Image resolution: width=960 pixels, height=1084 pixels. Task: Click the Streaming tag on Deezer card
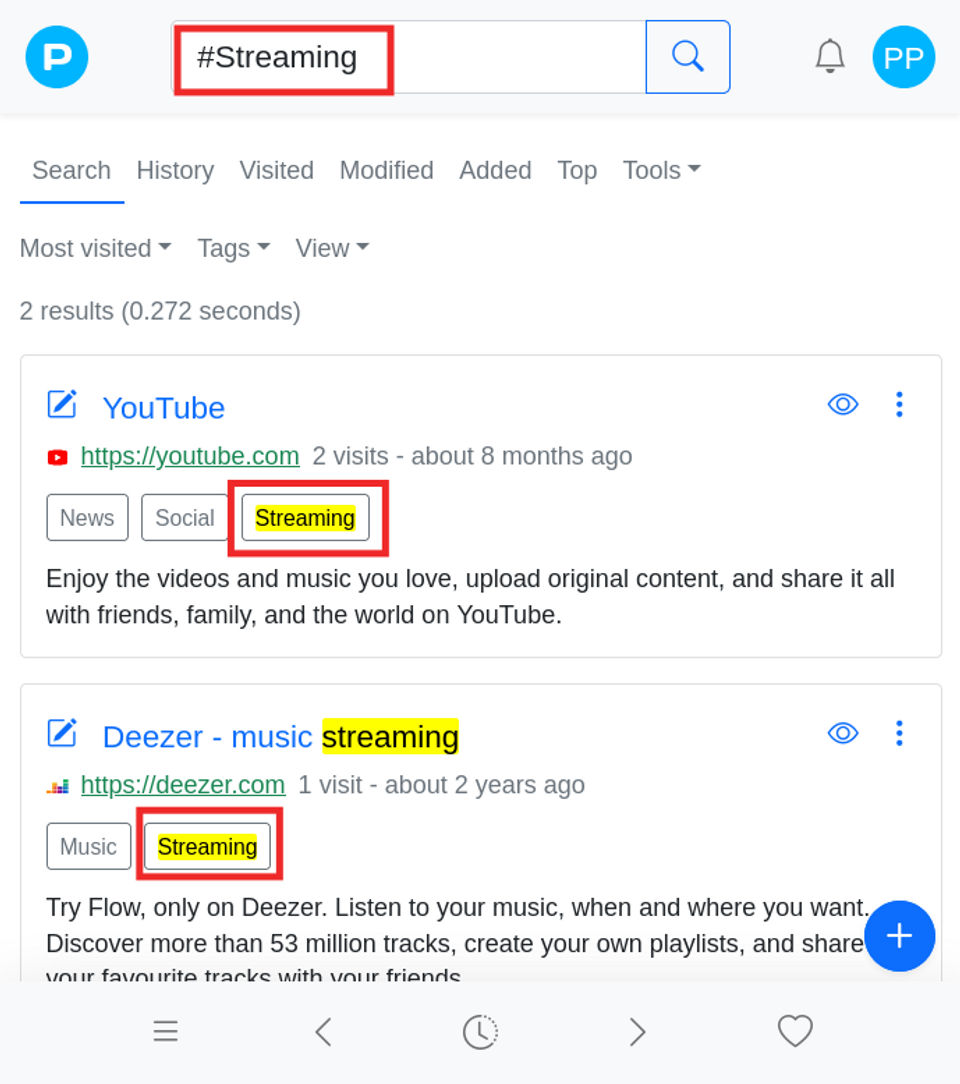207,846
